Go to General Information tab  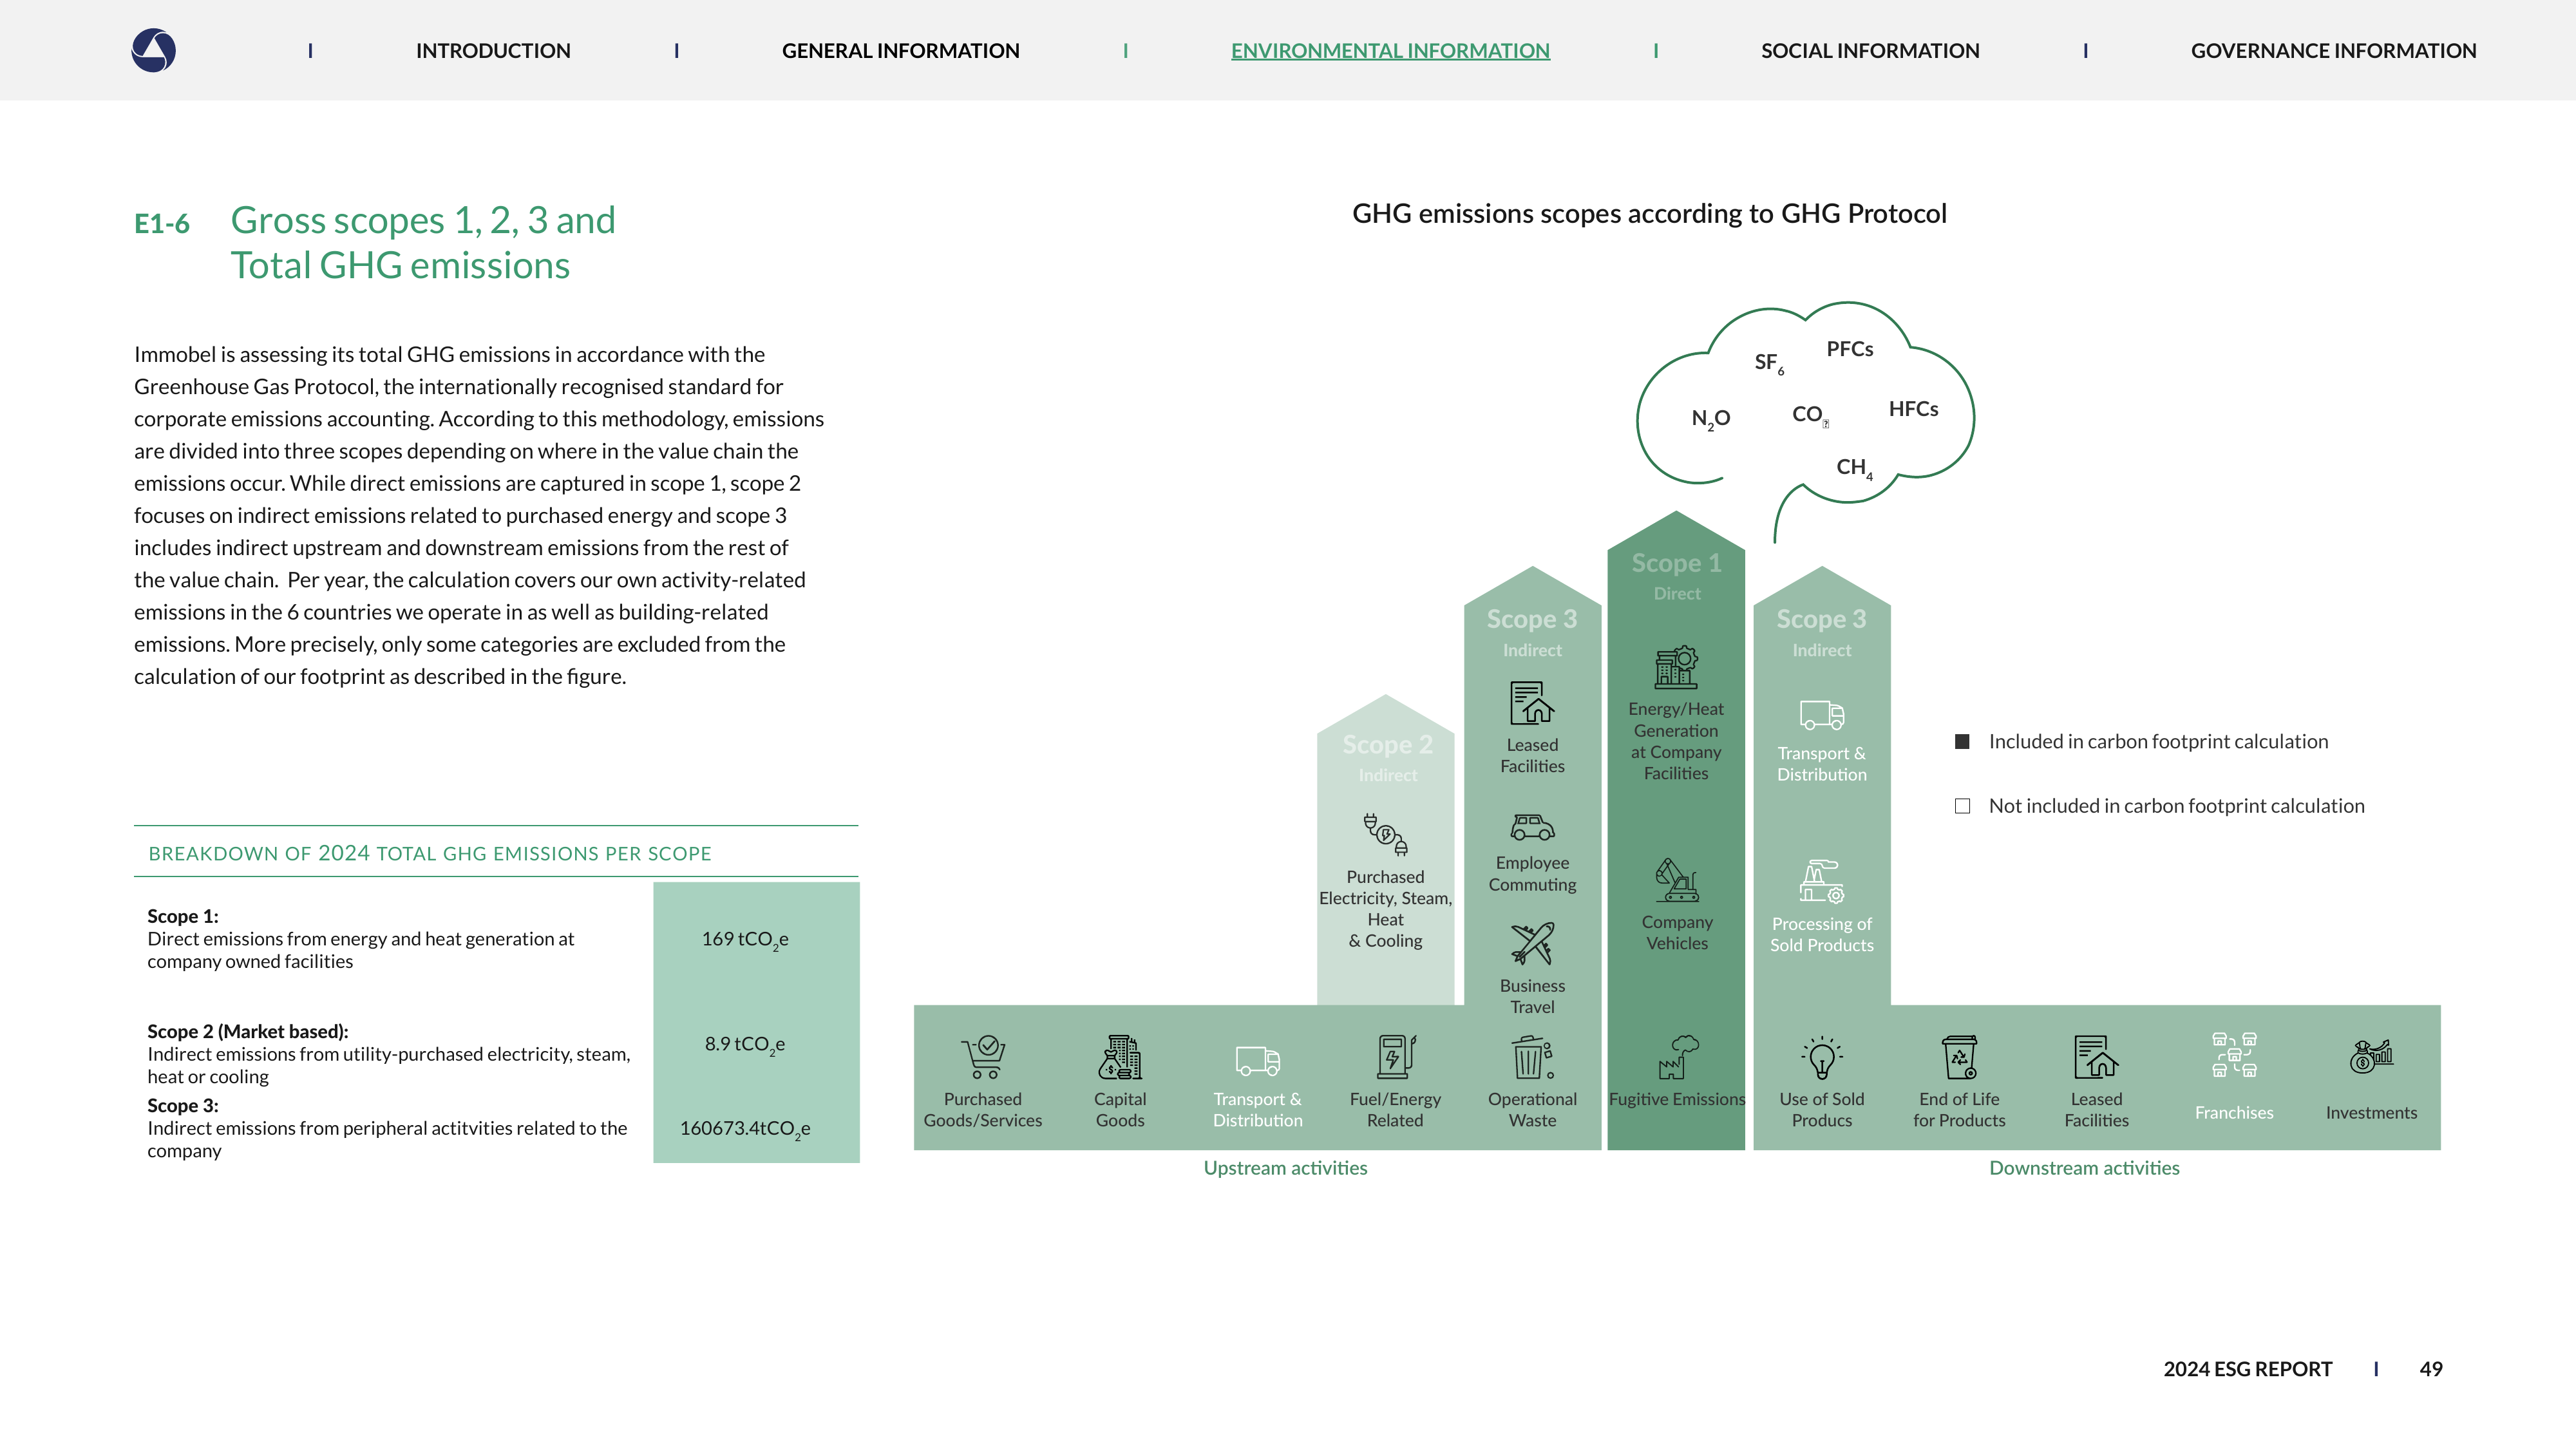(x=900, y=51)
